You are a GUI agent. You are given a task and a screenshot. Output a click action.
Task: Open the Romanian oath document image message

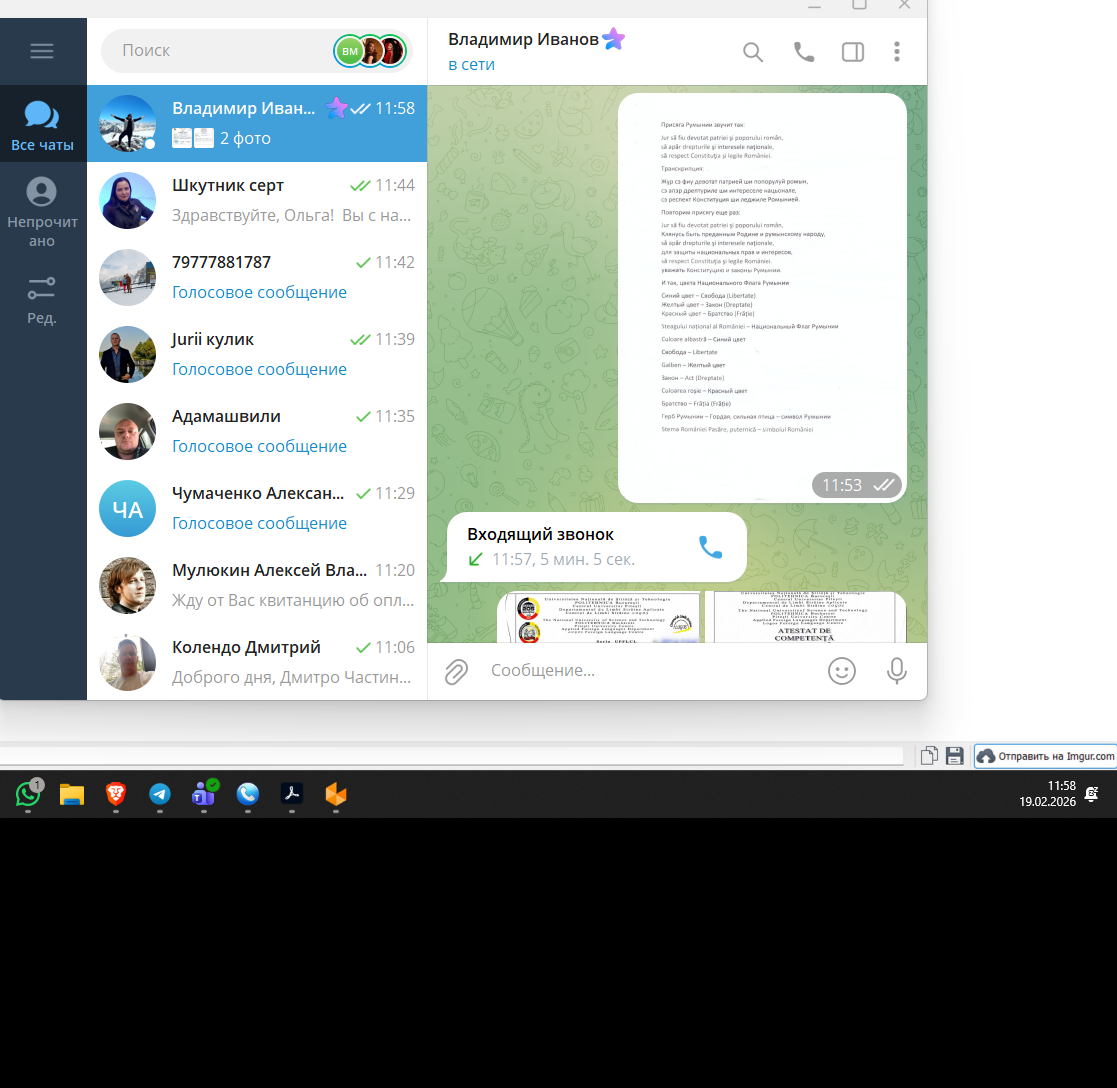tap(762, 298)
